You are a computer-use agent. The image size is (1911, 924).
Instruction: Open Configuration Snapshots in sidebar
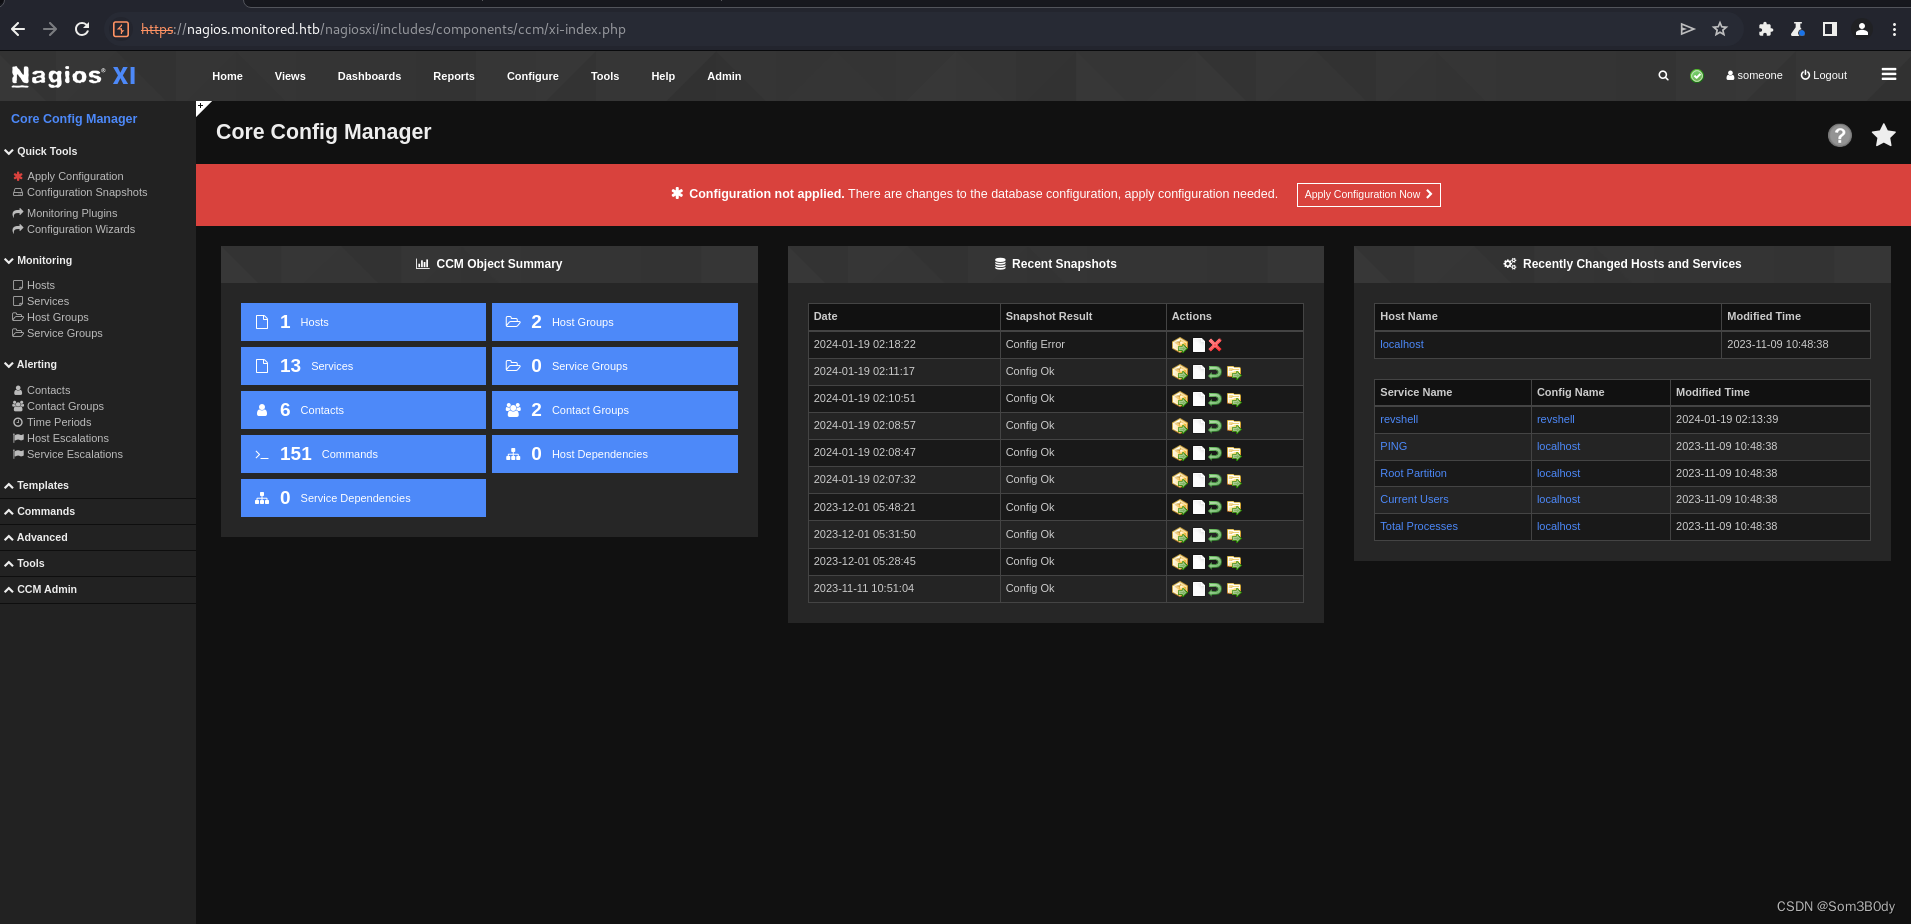[87, 193]
